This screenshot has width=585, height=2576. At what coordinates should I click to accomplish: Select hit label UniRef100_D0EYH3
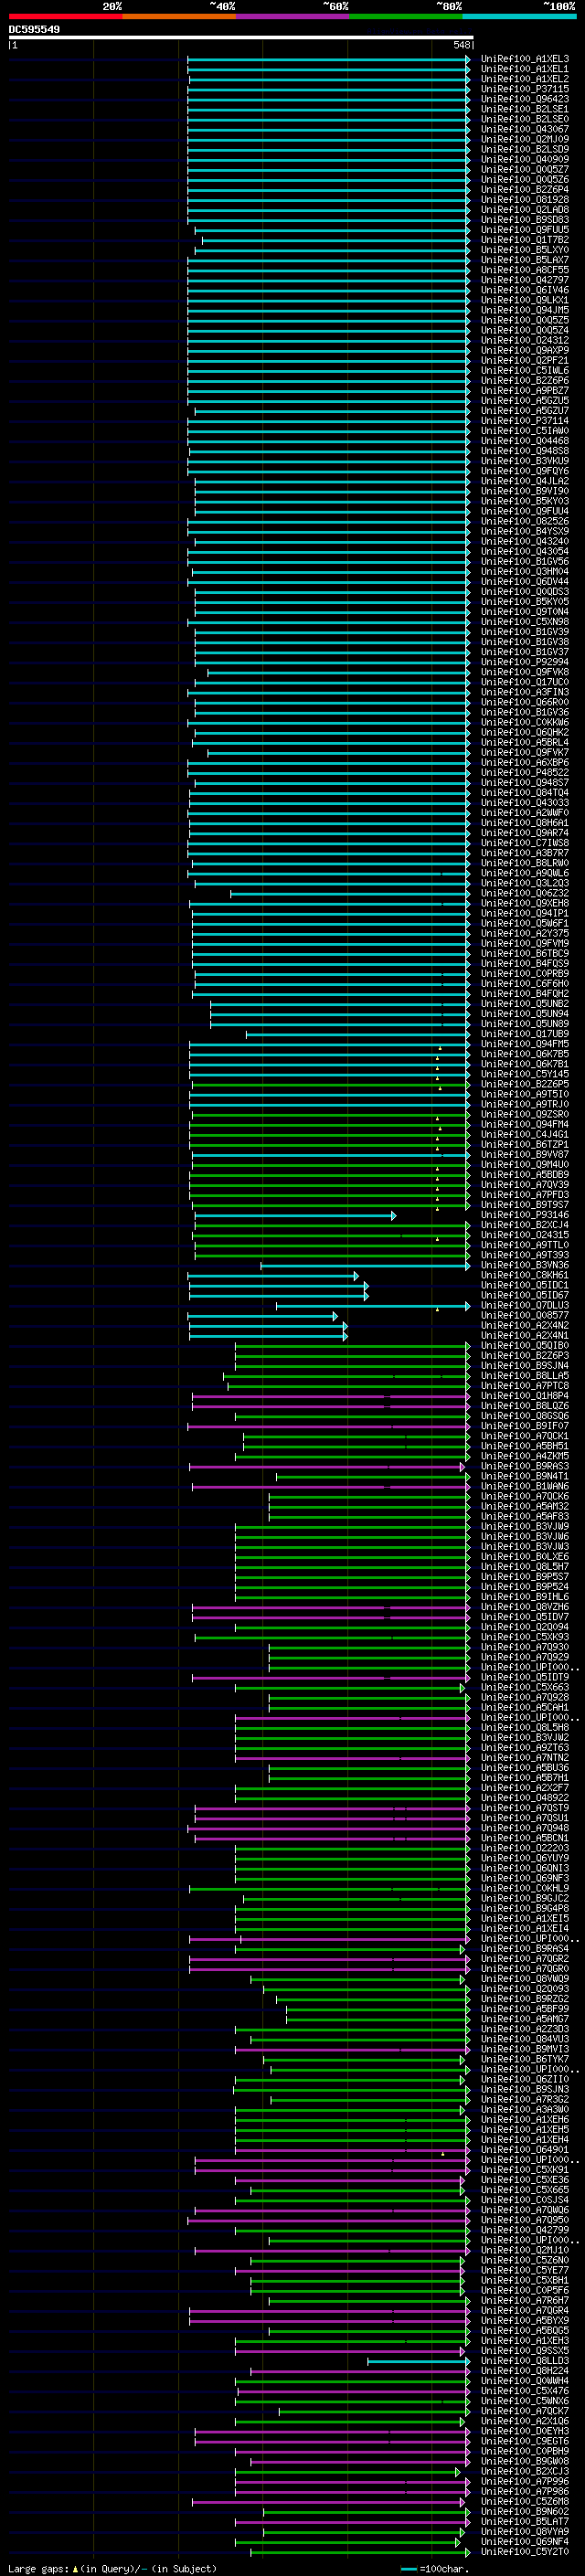click(x=525, y=2431)
